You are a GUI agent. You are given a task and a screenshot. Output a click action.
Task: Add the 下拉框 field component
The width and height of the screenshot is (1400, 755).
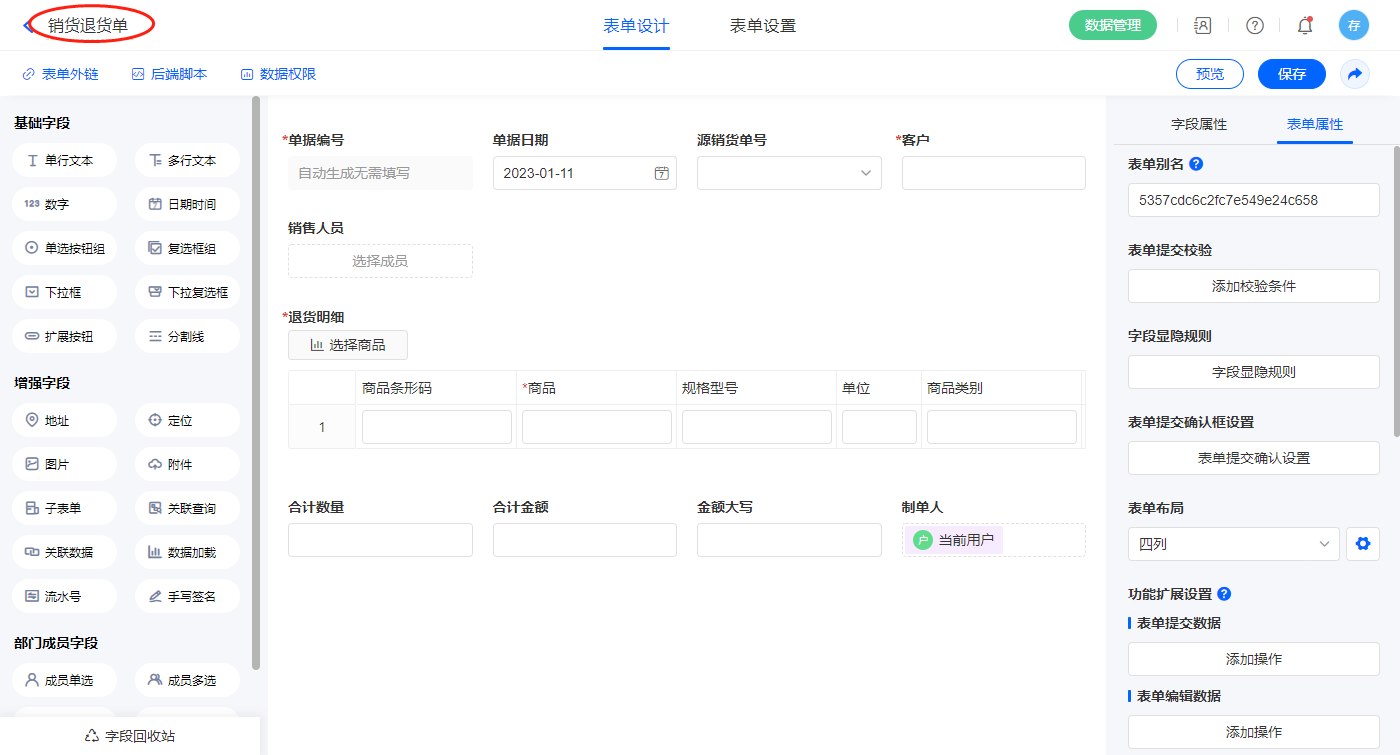pyautogui.click(x=65, y=292)
